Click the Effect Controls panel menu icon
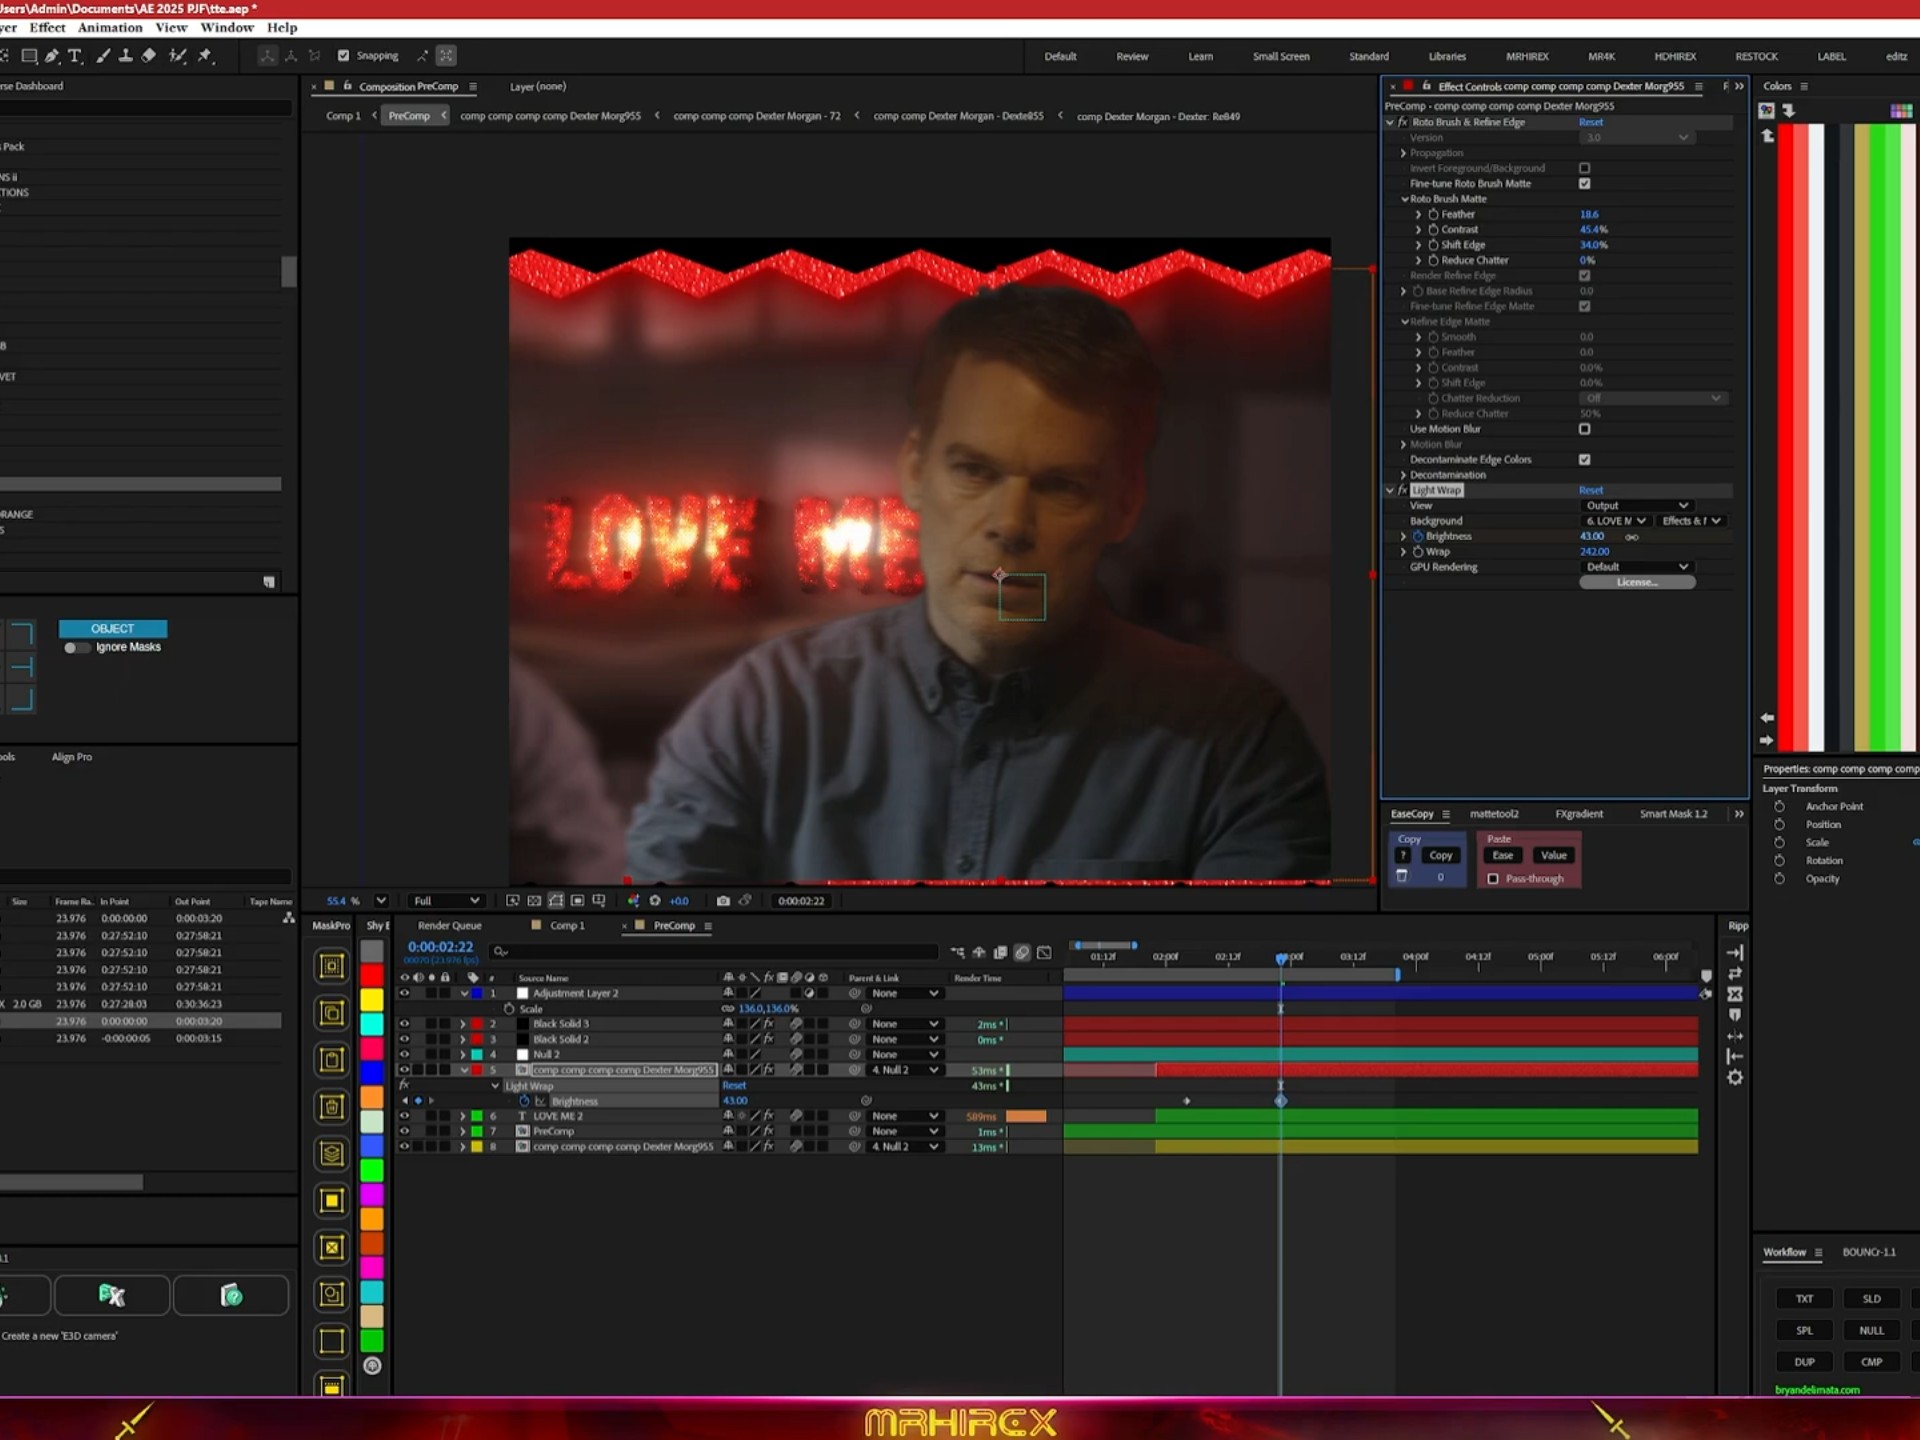The width and height of the screenshot is (1920, 1440). pos(1698,86)
